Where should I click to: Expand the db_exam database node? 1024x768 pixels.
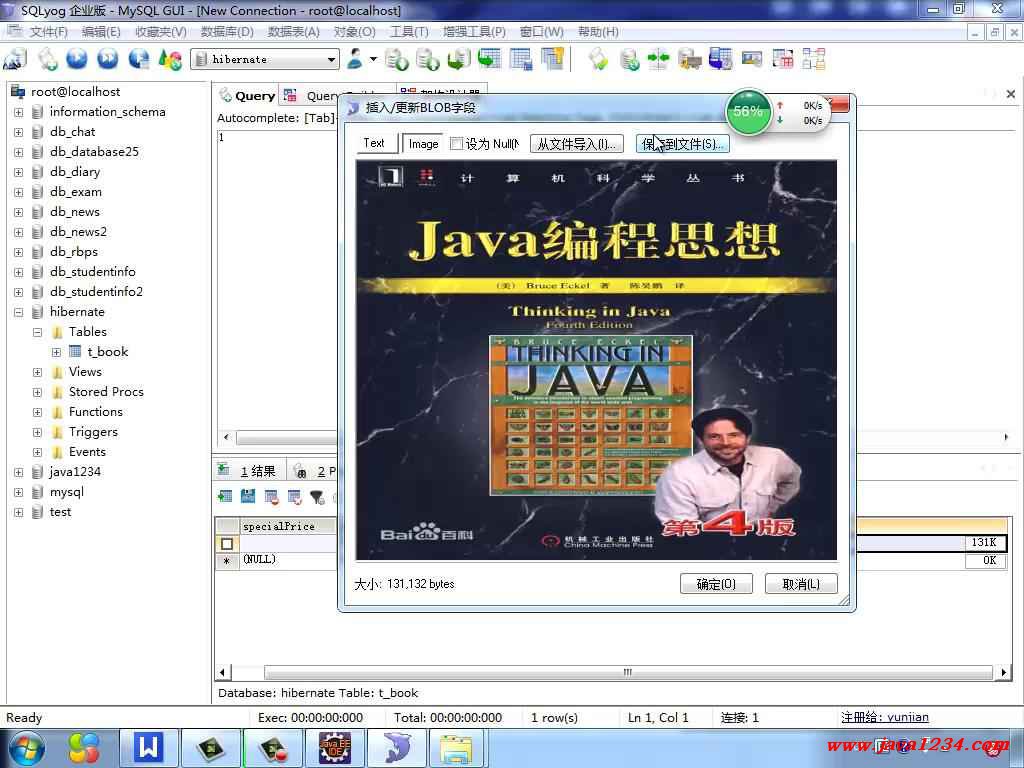coord(18,192)
